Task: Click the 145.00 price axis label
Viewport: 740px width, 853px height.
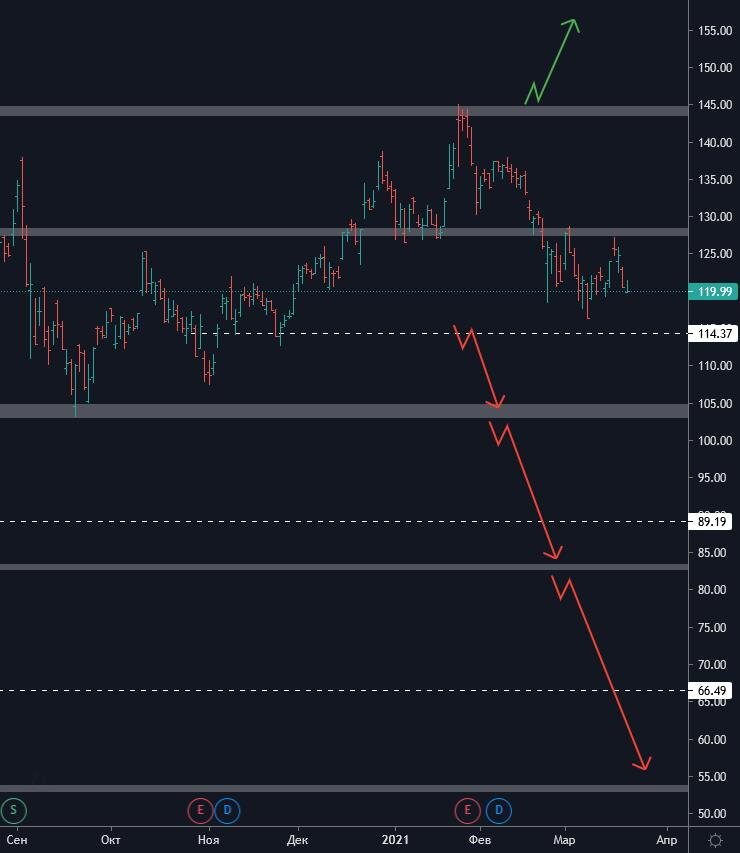Action: pos(715,104)
